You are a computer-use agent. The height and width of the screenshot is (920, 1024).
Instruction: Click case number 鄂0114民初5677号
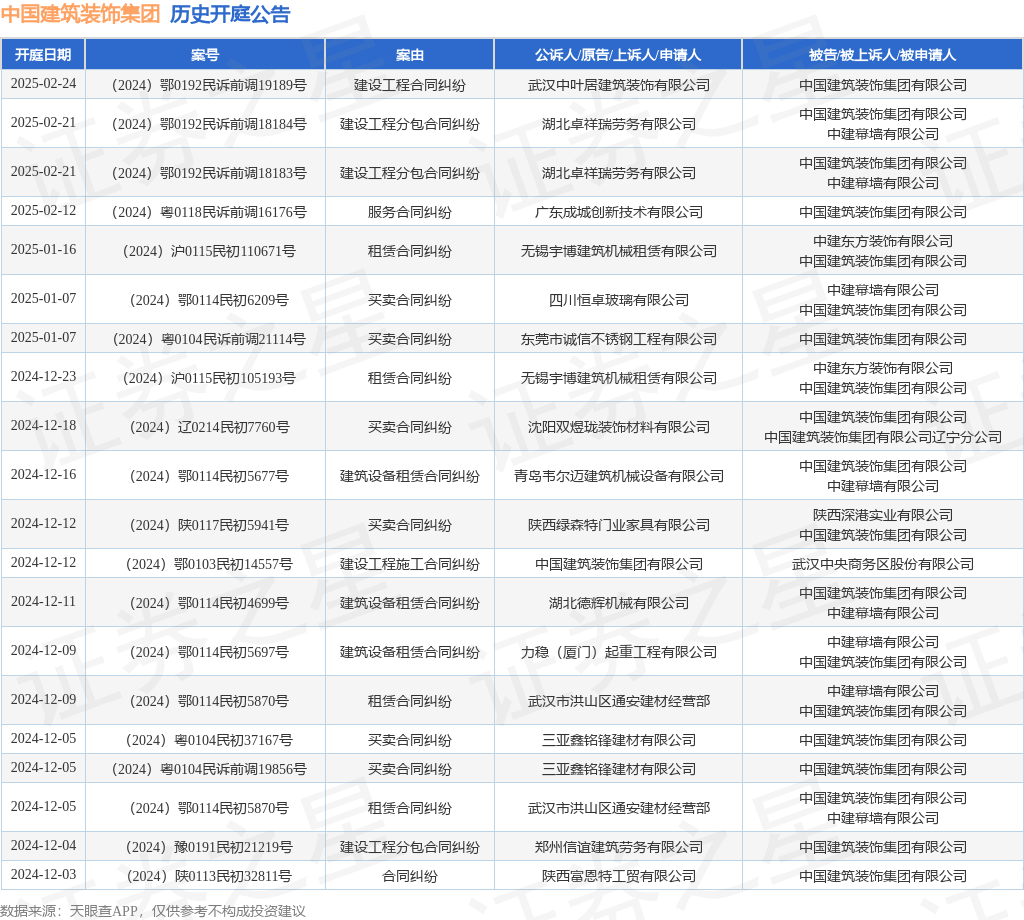(209, 477)
